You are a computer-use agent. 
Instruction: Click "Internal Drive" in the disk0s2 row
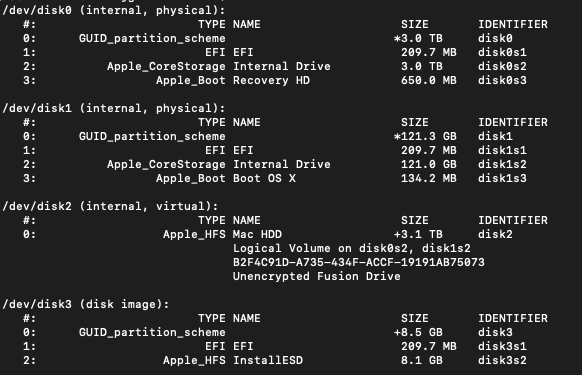click(x=282, y=66)
